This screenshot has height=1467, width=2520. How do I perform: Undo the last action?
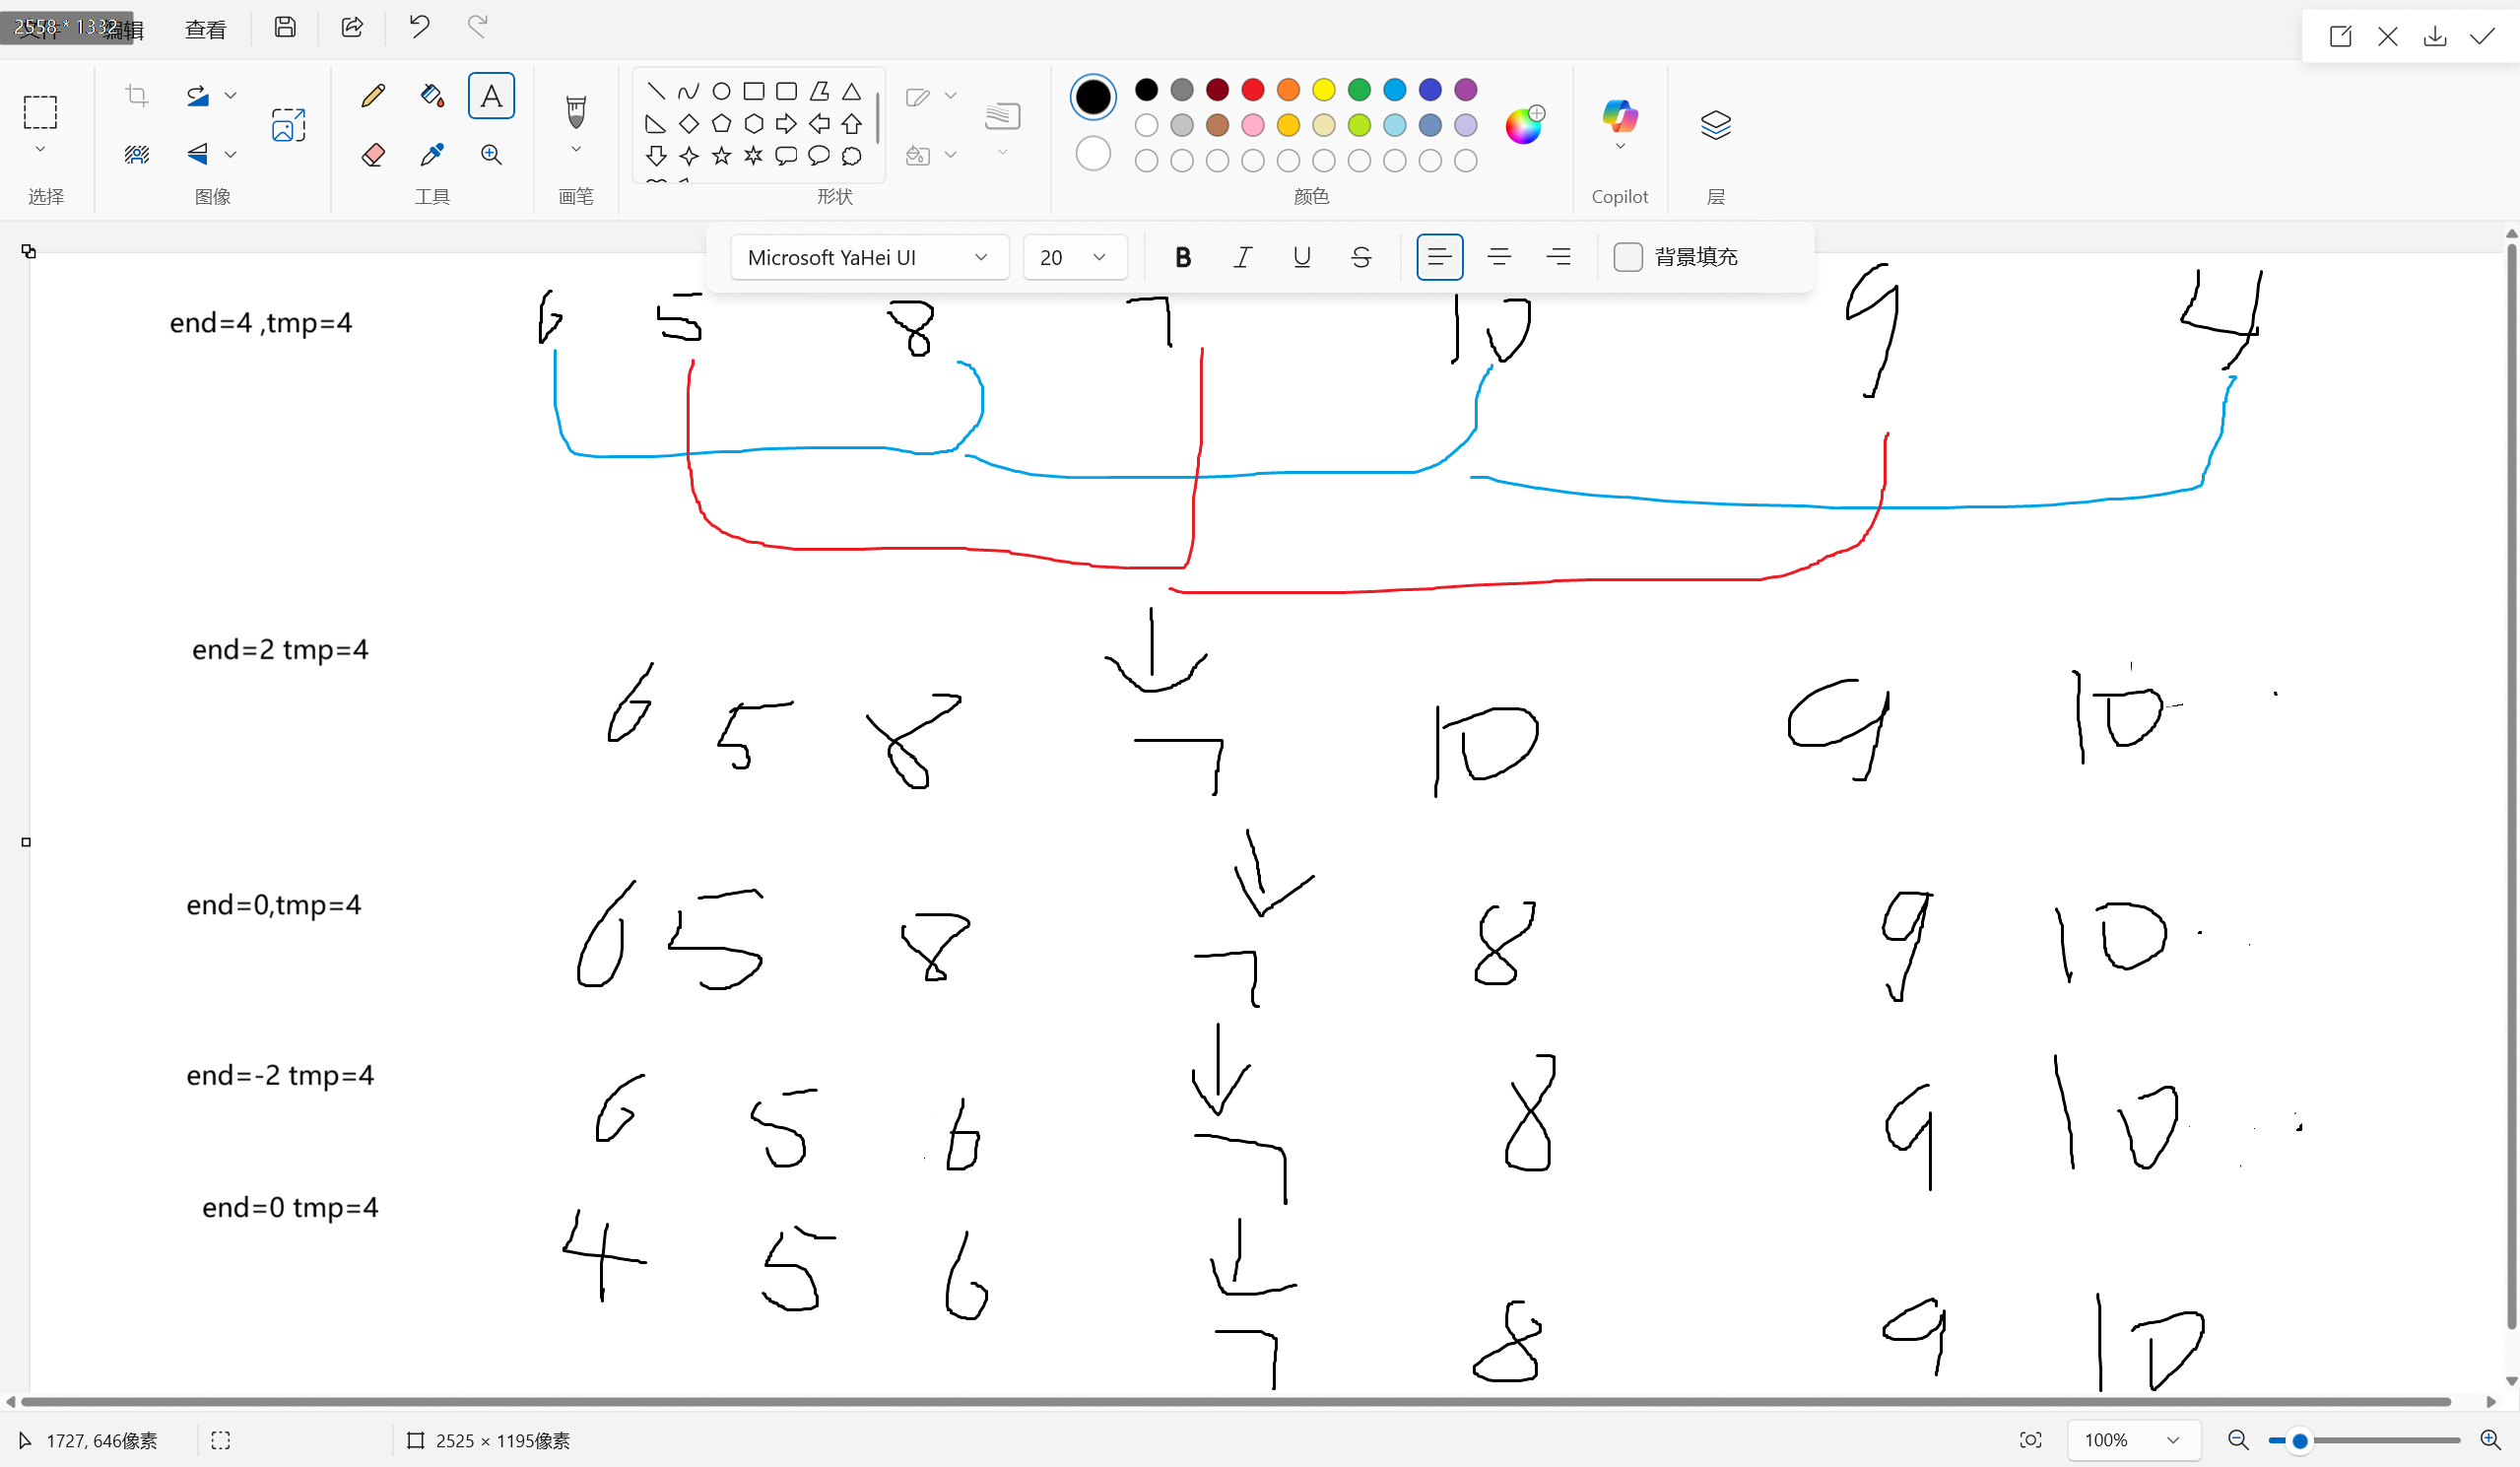click(x=419, y=27)
